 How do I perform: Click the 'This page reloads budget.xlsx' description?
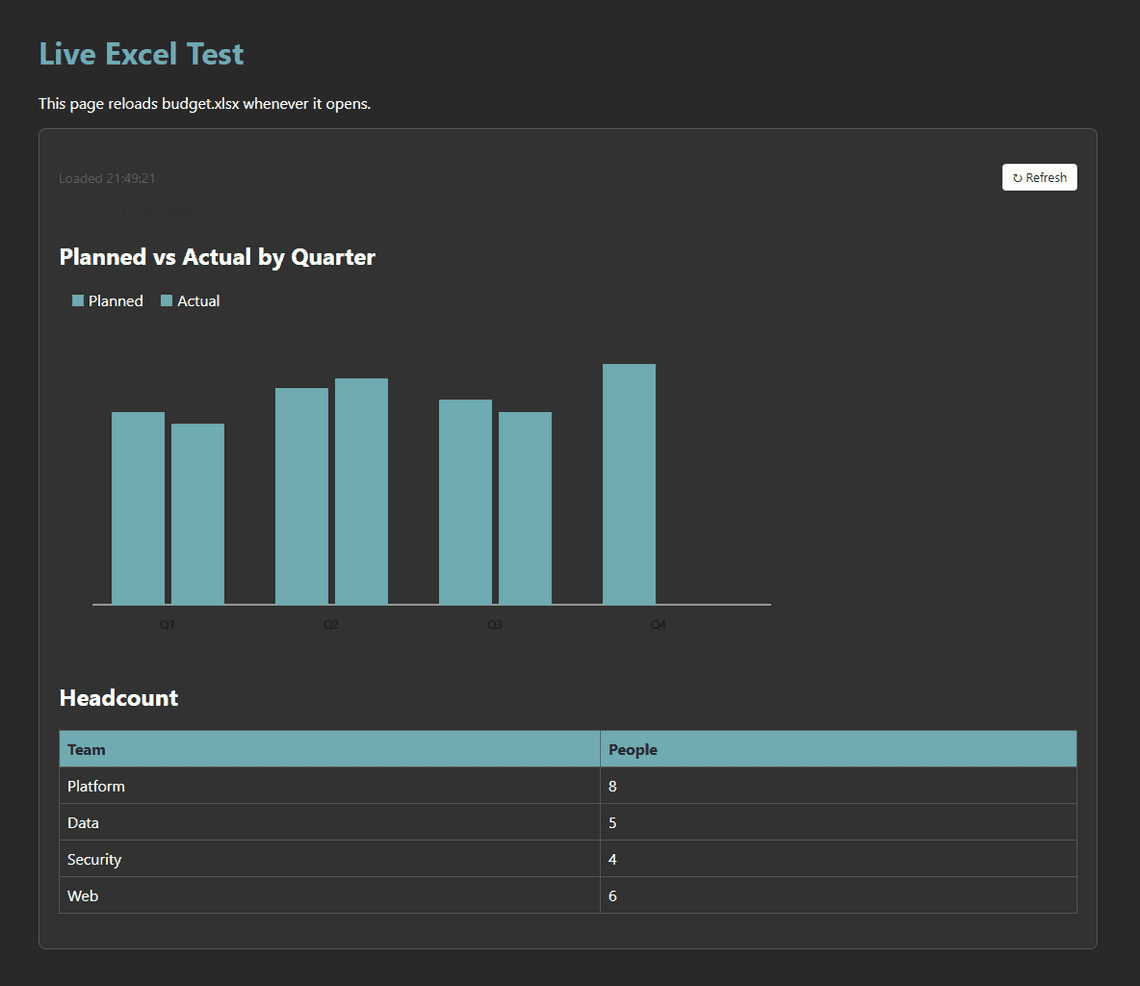pos(204,103)
